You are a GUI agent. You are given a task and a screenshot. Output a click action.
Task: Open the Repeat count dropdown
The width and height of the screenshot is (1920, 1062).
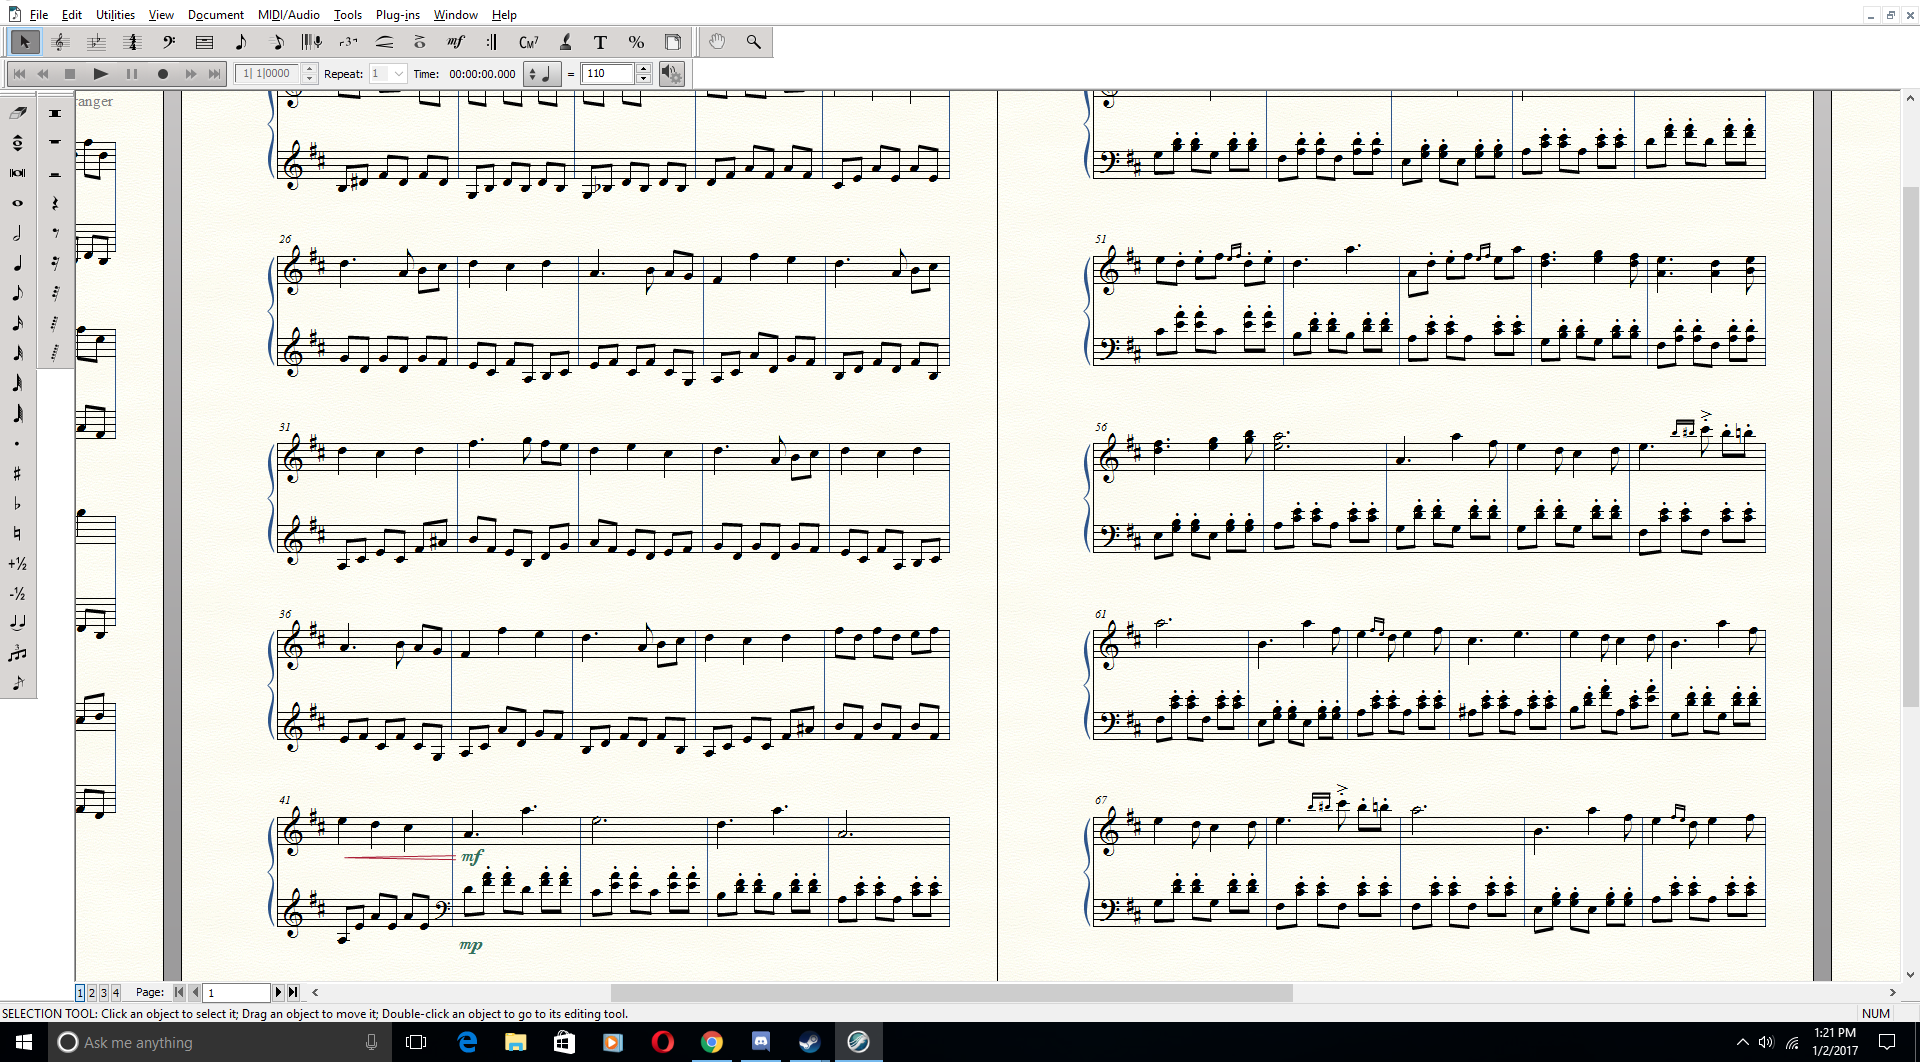point(399,73)
